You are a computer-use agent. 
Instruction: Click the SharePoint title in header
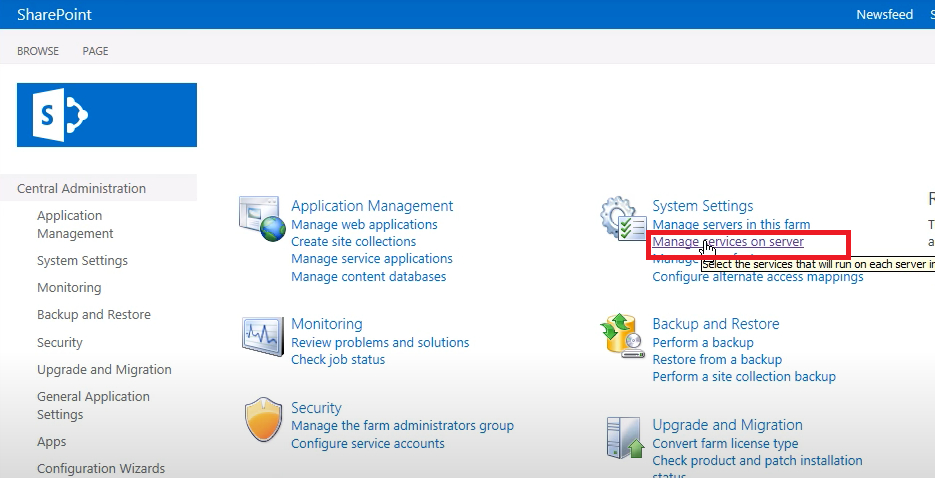pos(54,14)
